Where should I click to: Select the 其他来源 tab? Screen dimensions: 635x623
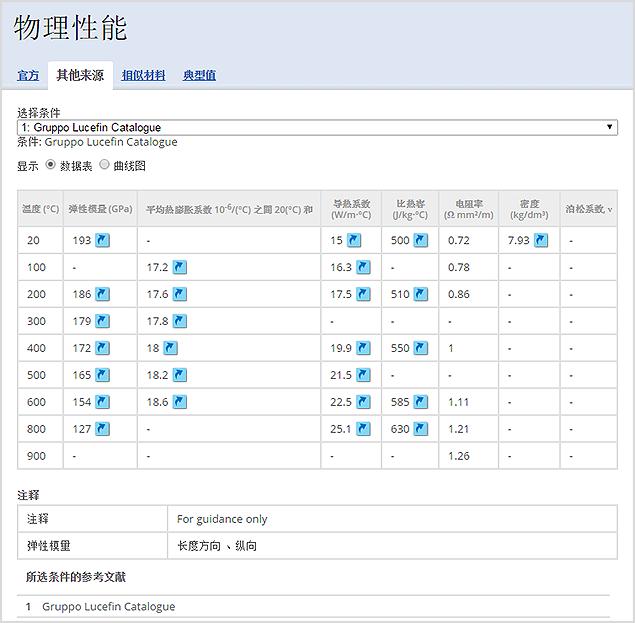click(80, 75)
